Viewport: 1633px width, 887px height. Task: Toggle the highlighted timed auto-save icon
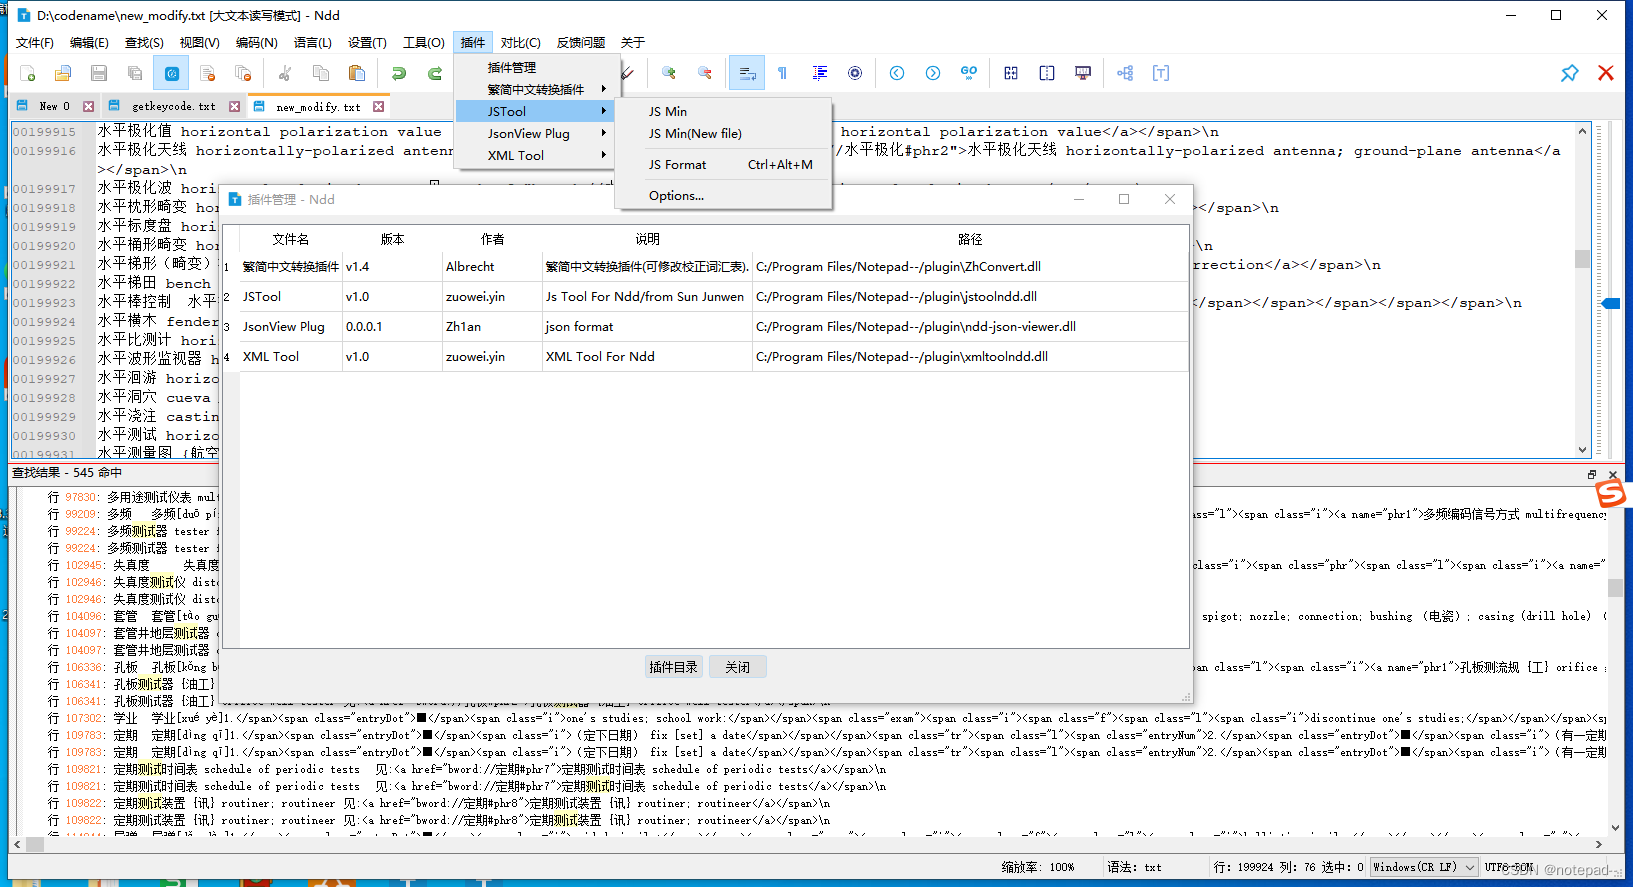pyautogui.click(x=171, y=73)
